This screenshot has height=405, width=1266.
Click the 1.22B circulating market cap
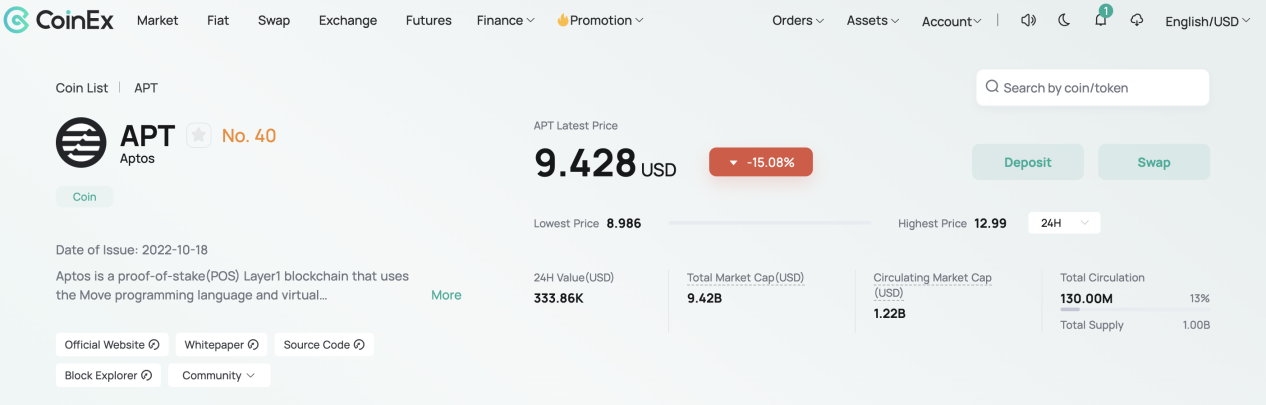(x=890, y=313)
